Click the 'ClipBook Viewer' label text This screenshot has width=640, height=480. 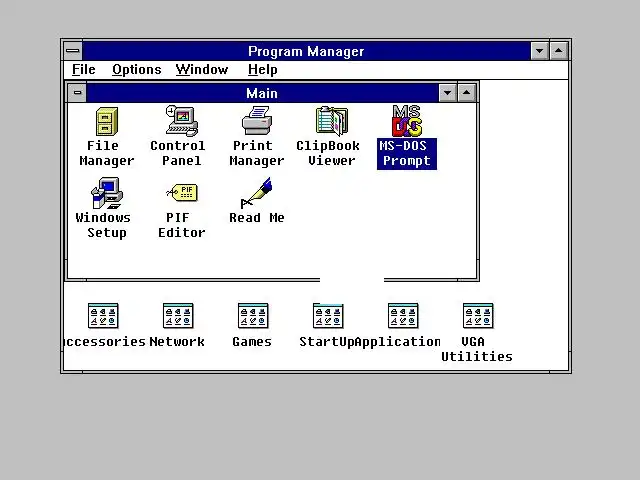328,153
